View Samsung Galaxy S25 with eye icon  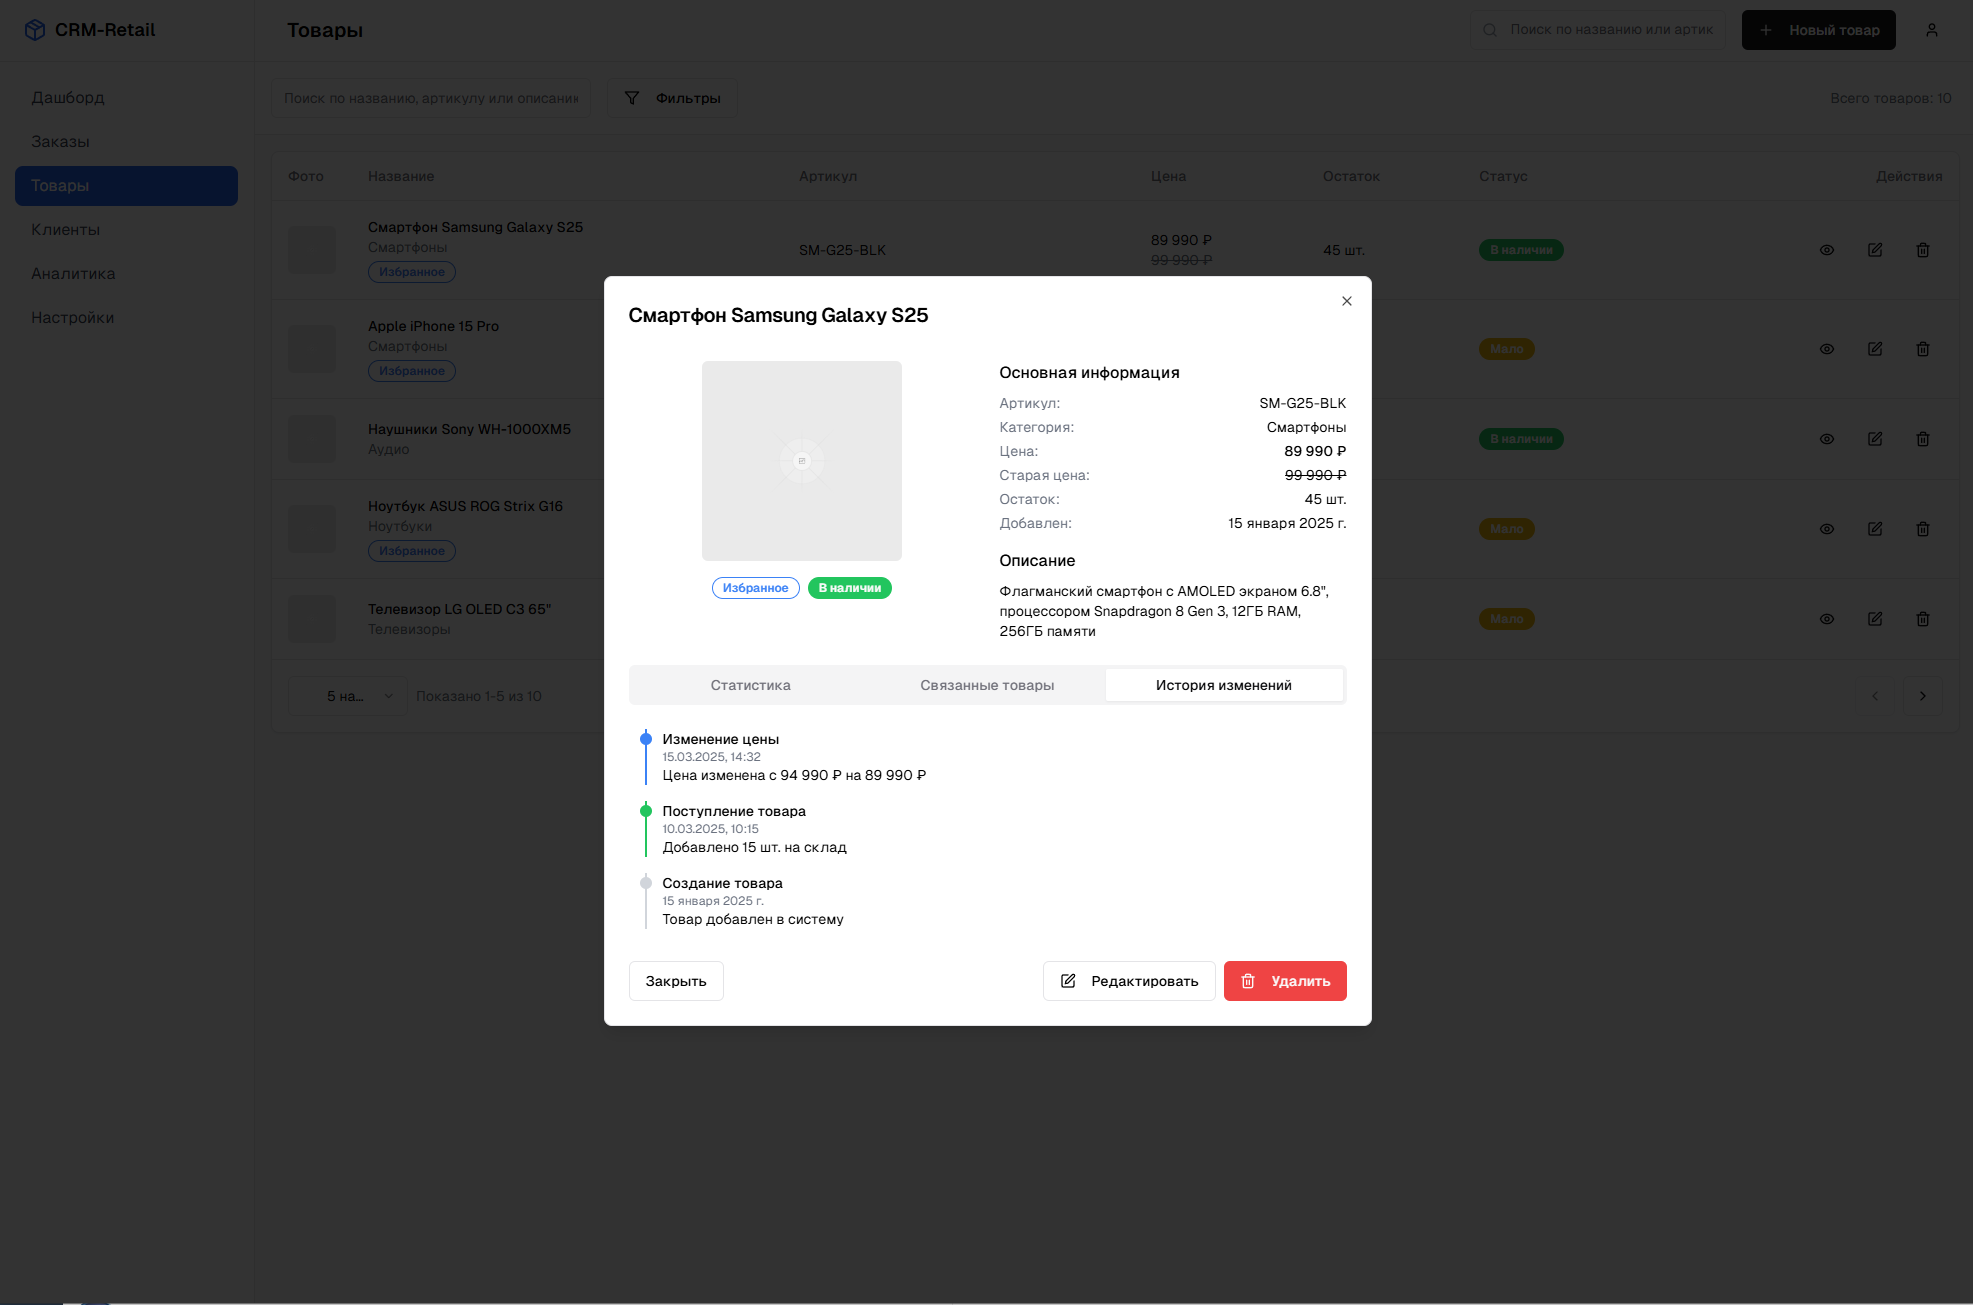coord(1826,250)
